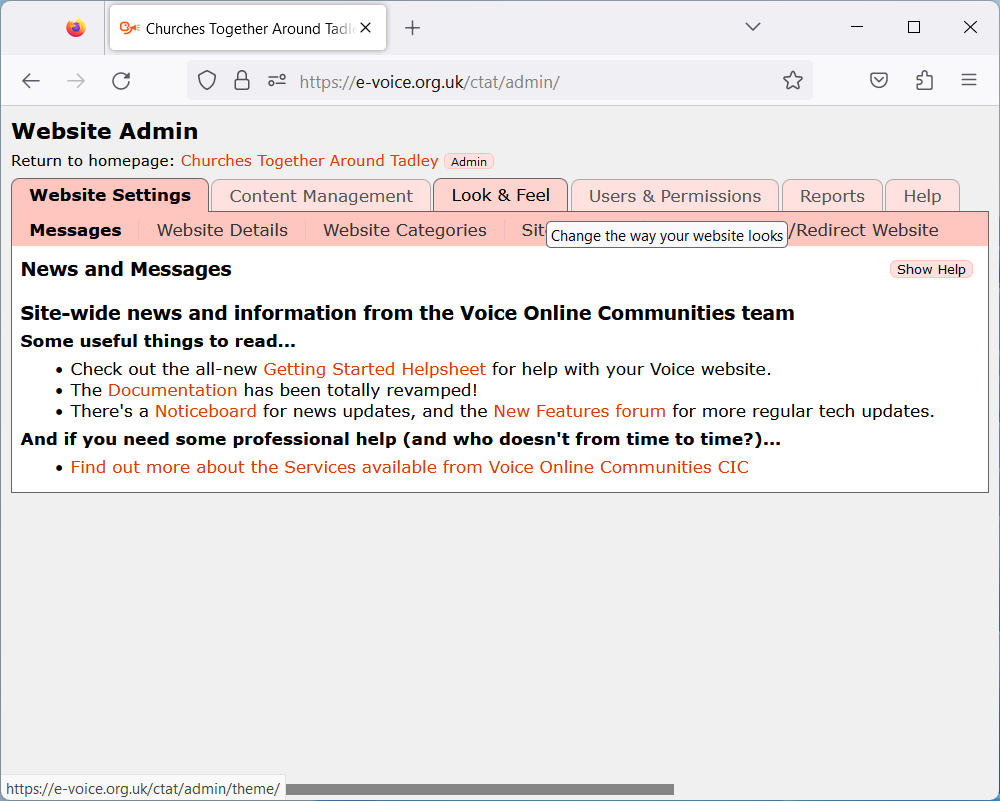This screenshot has width=1000, height=801.
Task: Return to Churches Together Around Tadley homepage link
Action: click(x=309, y=161)
